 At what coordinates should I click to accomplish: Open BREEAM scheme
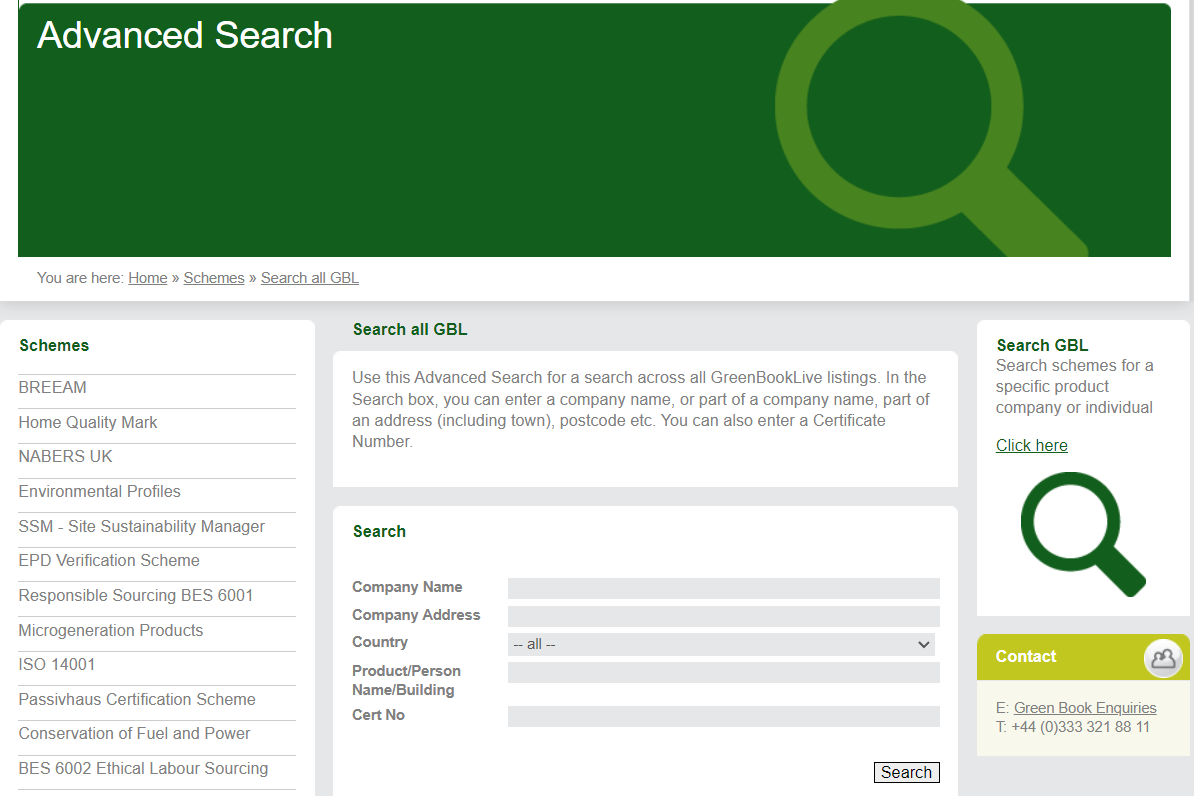[53, 388]
